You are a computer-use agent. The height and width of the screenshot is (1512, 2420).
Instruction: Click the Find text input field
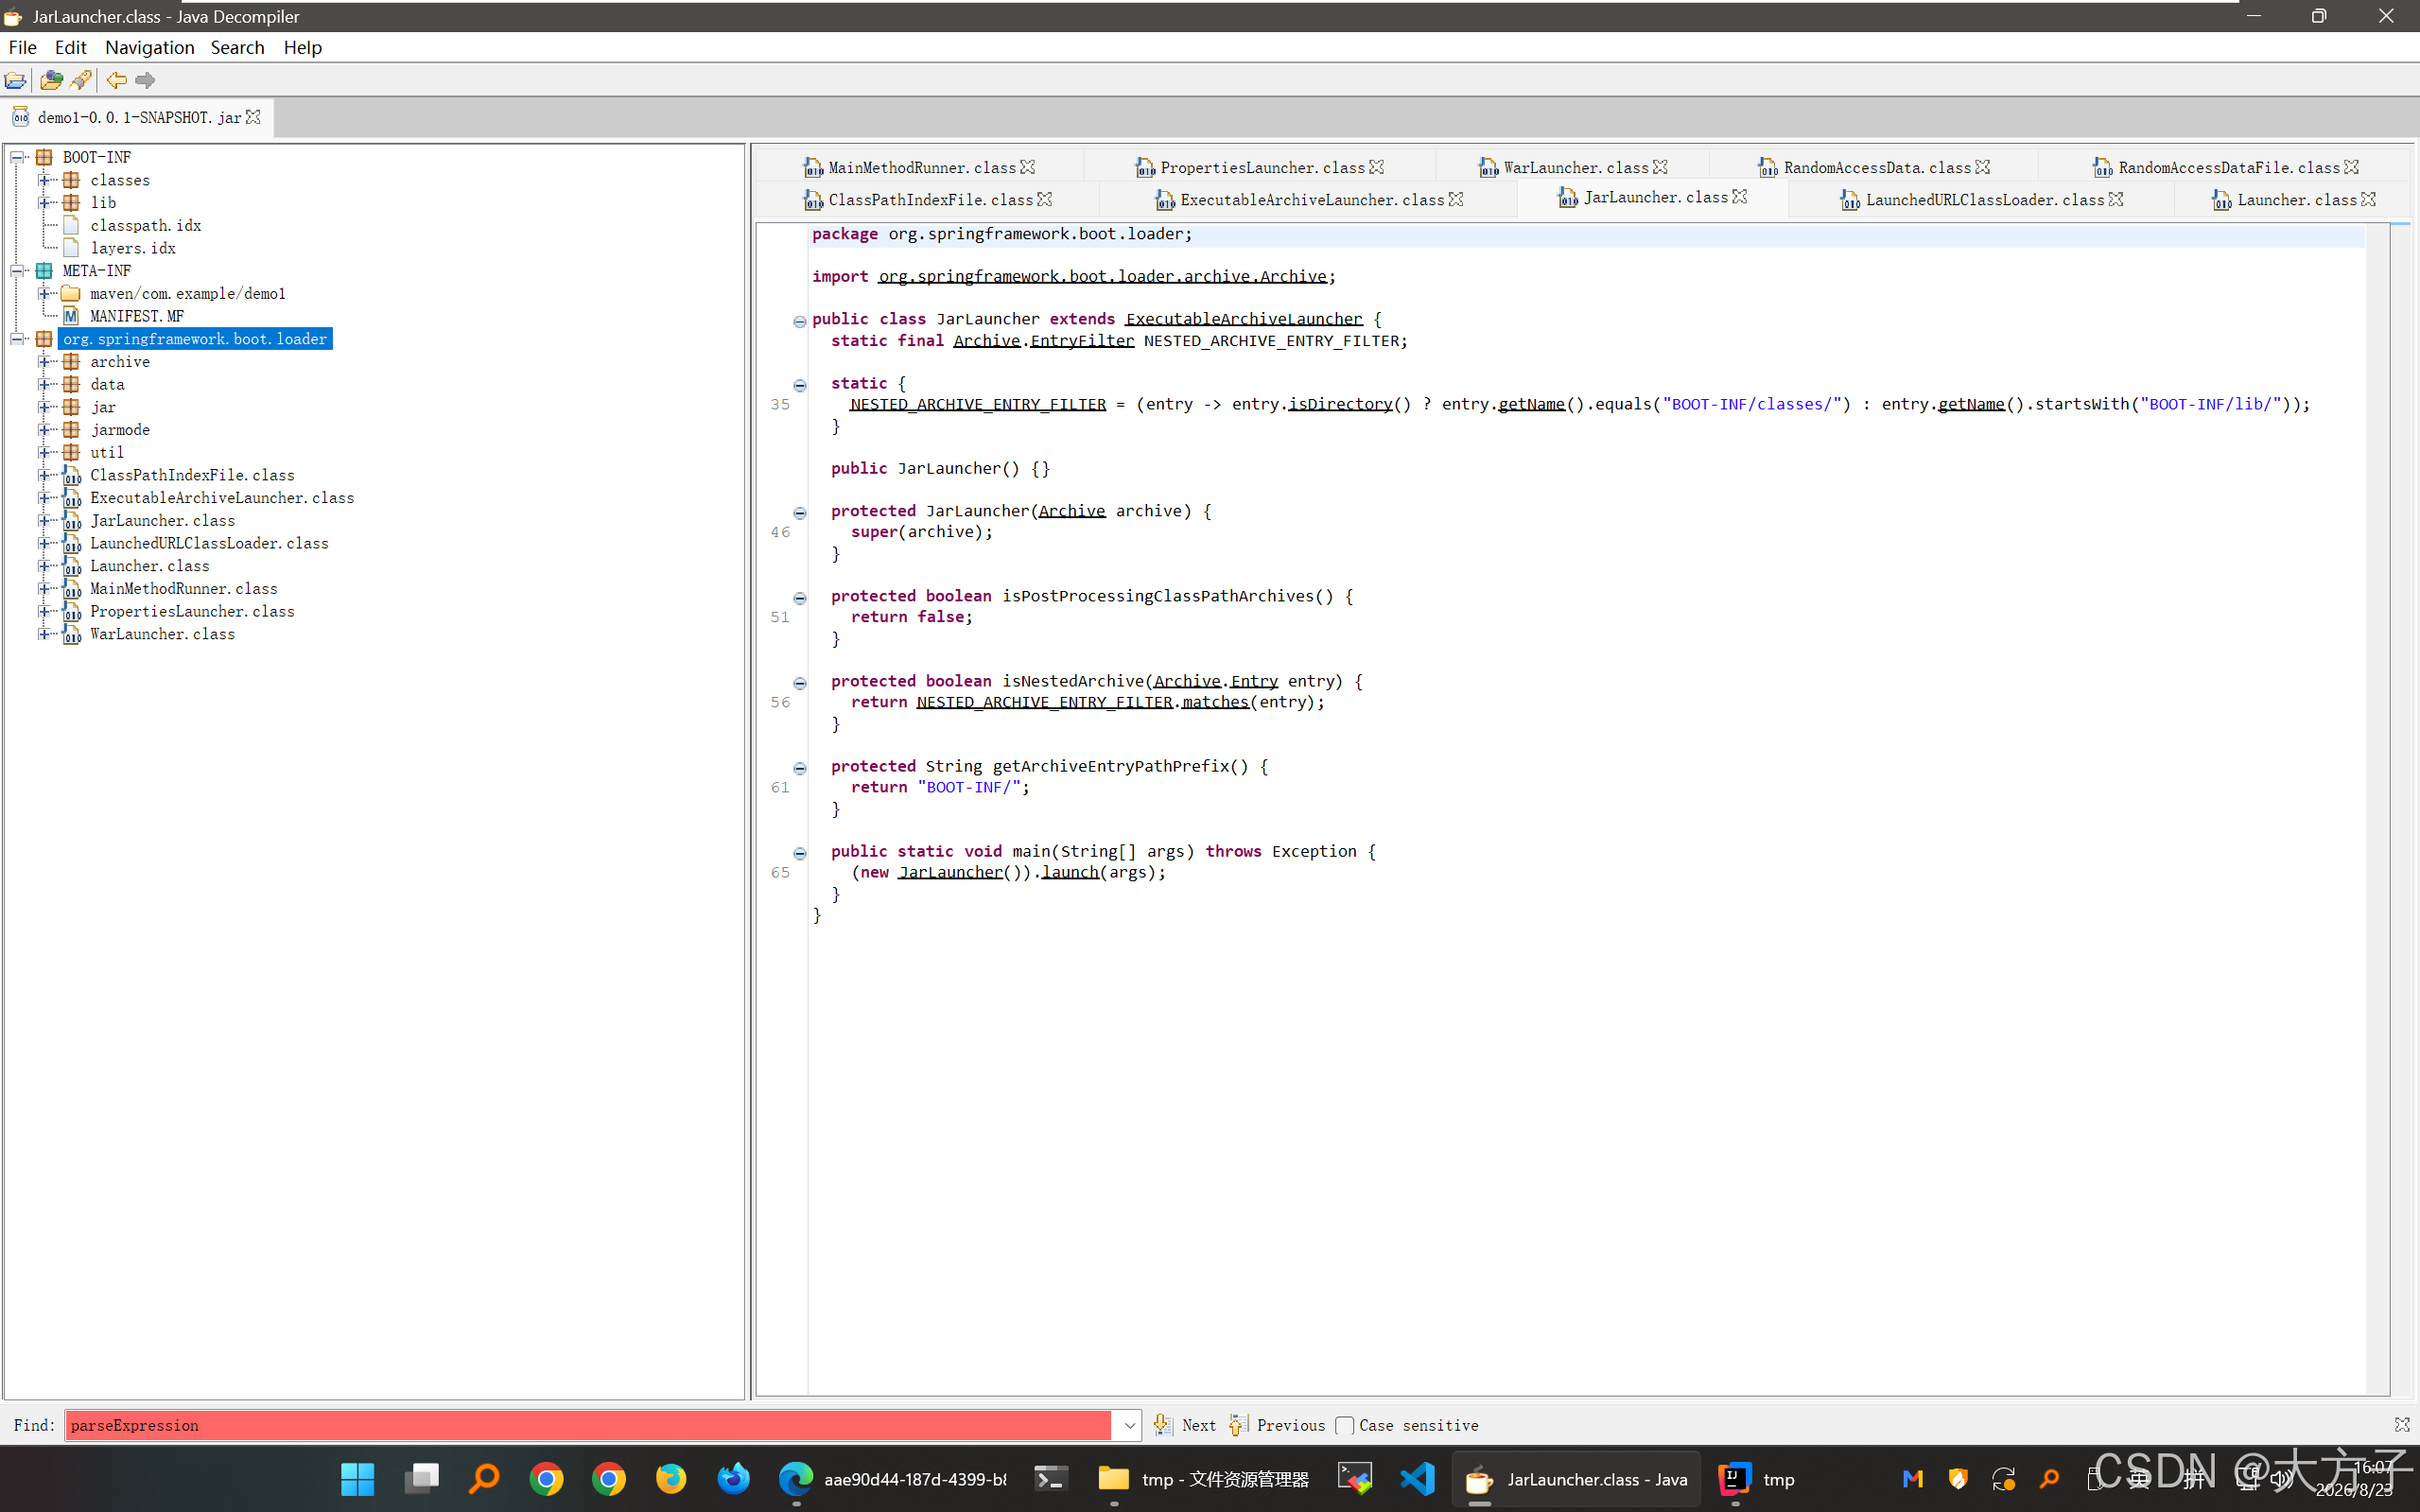point(588,1425)
